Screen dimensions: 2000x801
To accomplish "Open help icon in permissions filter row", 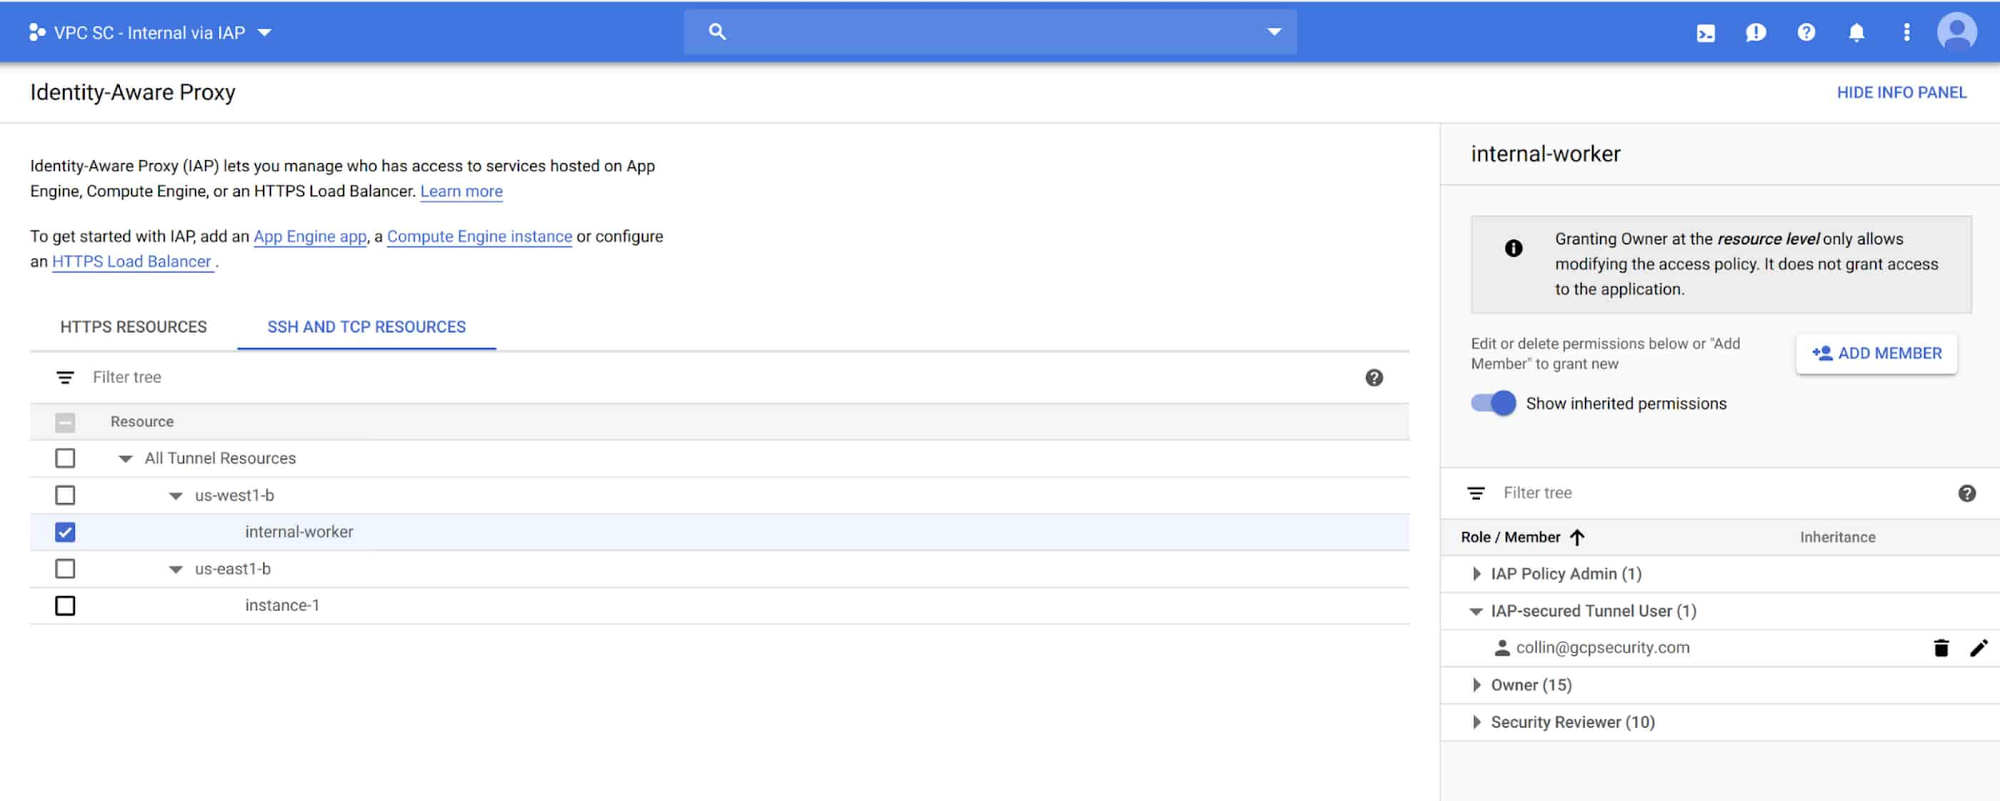I will pyautogui.click(x=1967, y=493).
